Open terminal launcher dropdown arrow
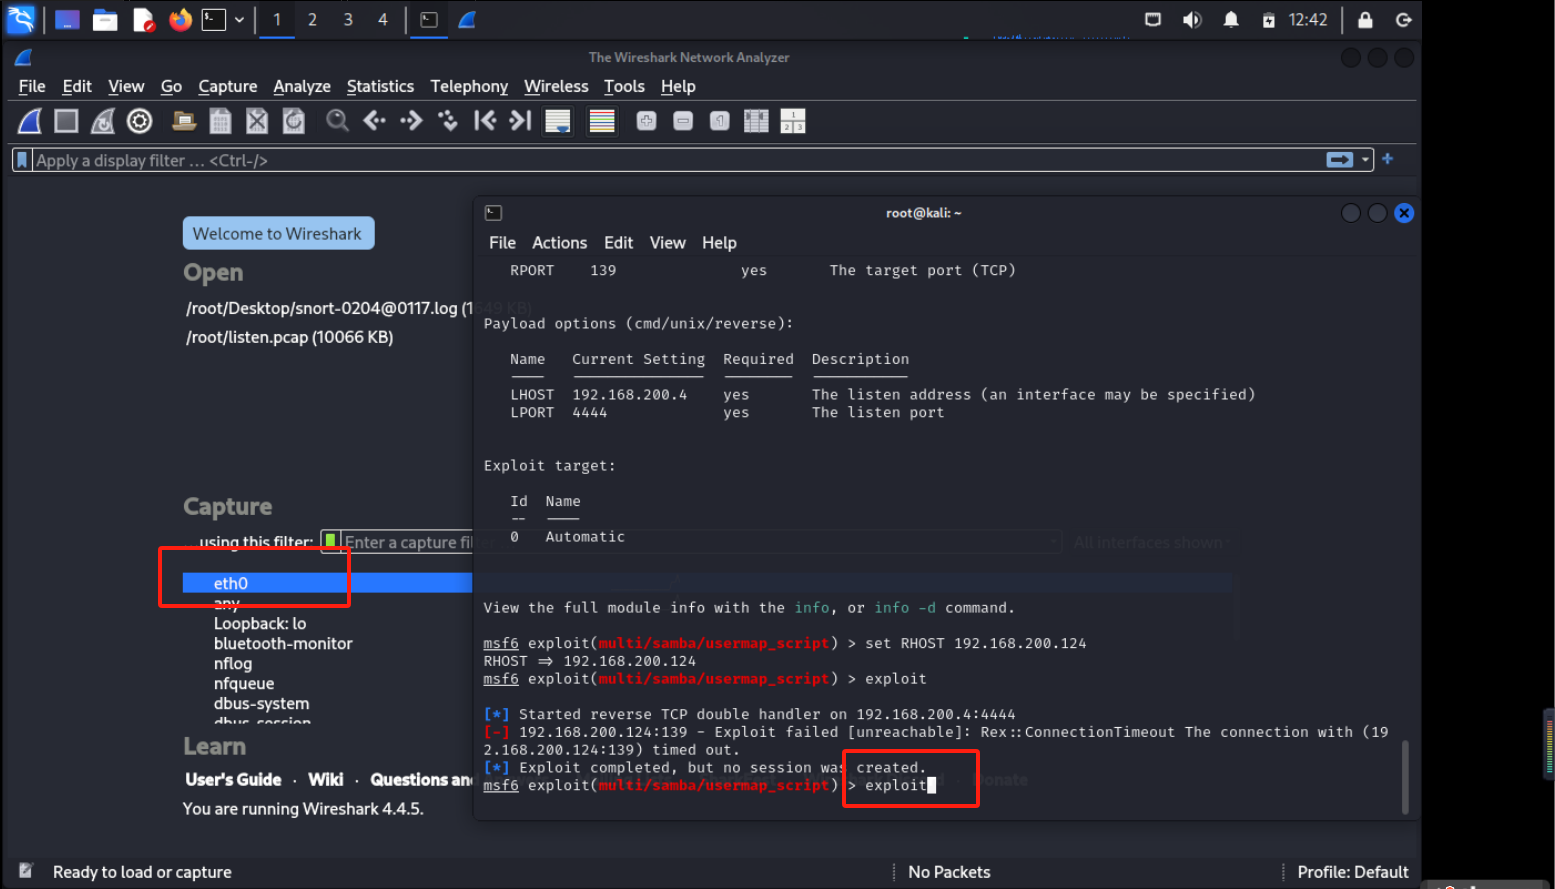The image size is (1555, 889). (239, 19)
